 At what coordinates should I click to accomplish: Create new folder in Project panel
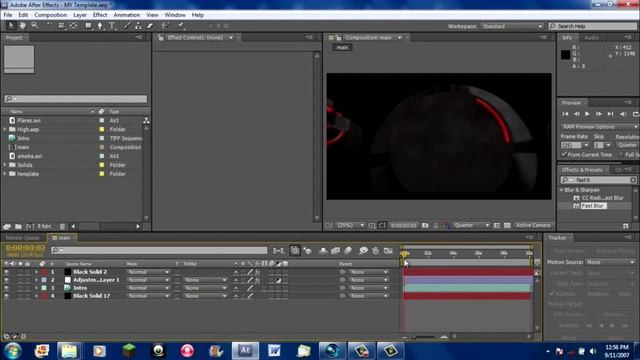click(18, 226)
